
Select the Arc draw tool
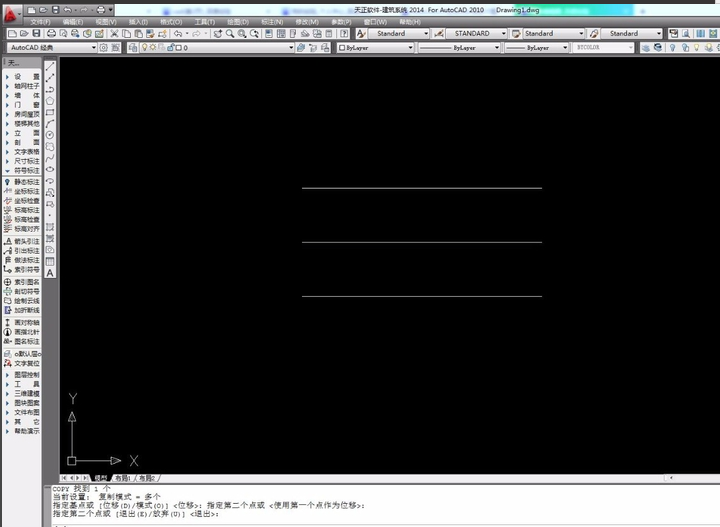coord(50,124)
